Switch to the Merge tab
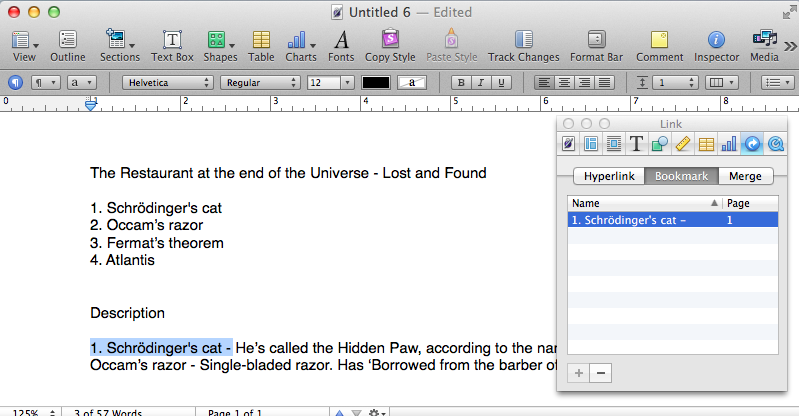This screenshot has height=416, width=799. [744, 176]
